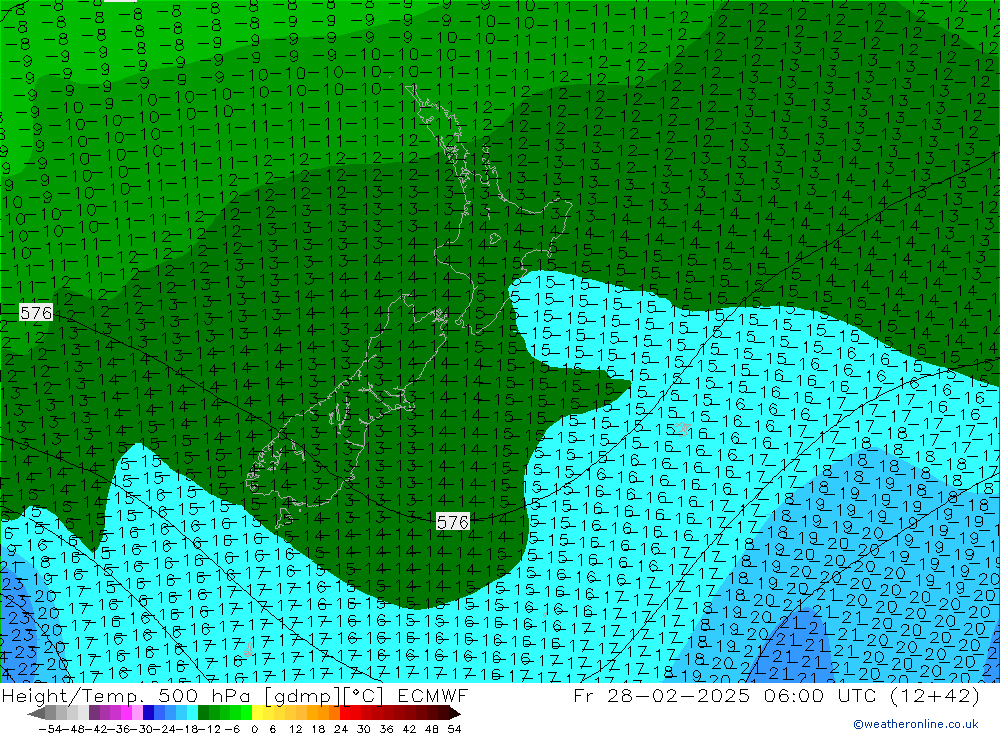Click the dark blue legend swatch at -30

click(148, 713)
